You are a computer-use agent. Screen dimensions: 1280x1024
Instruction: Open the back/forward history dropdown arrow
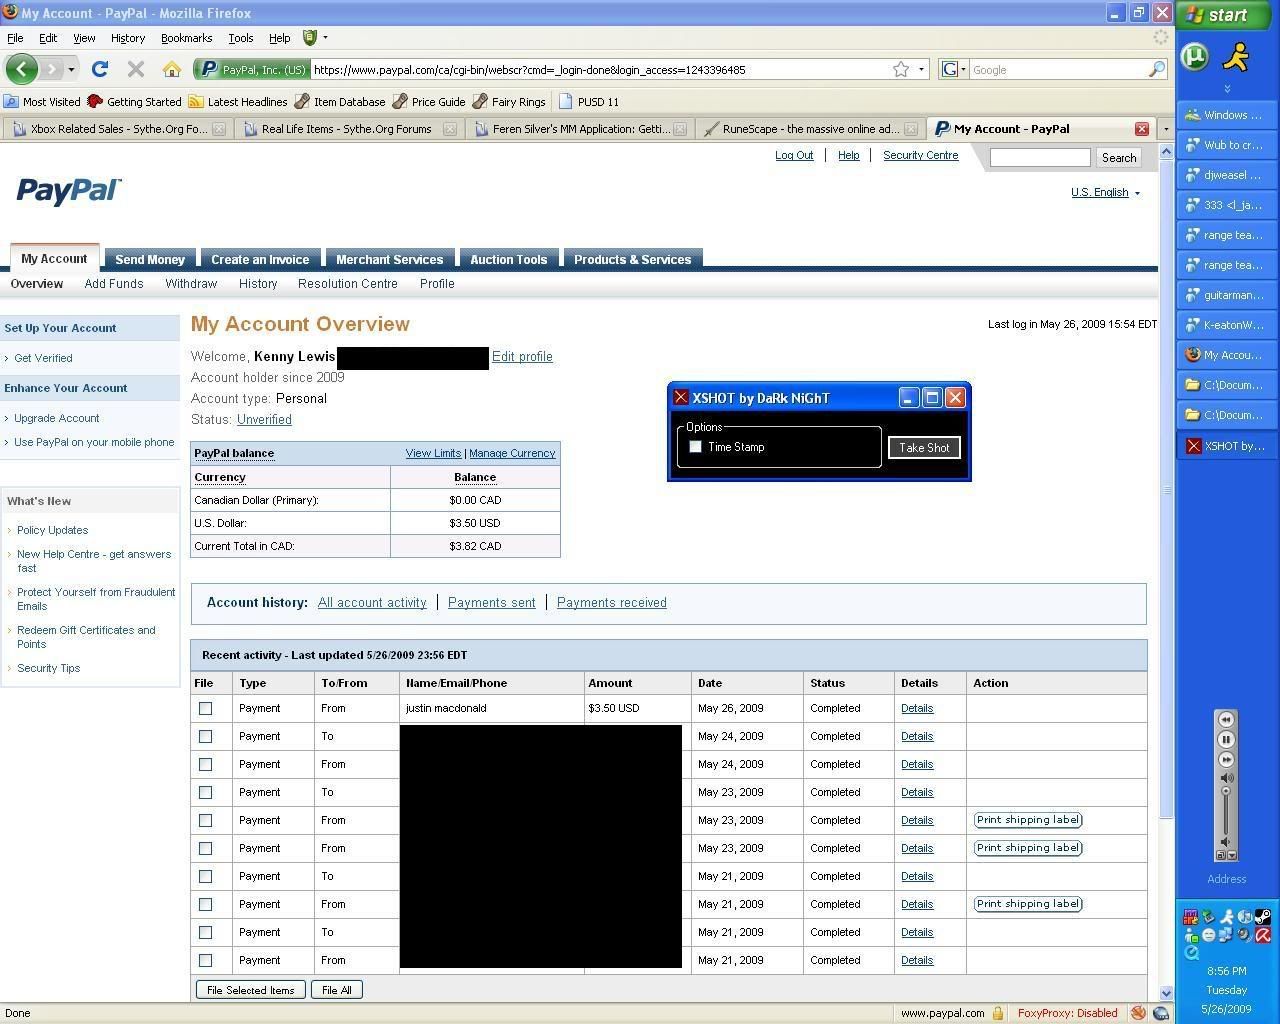[x=72, y=69]
